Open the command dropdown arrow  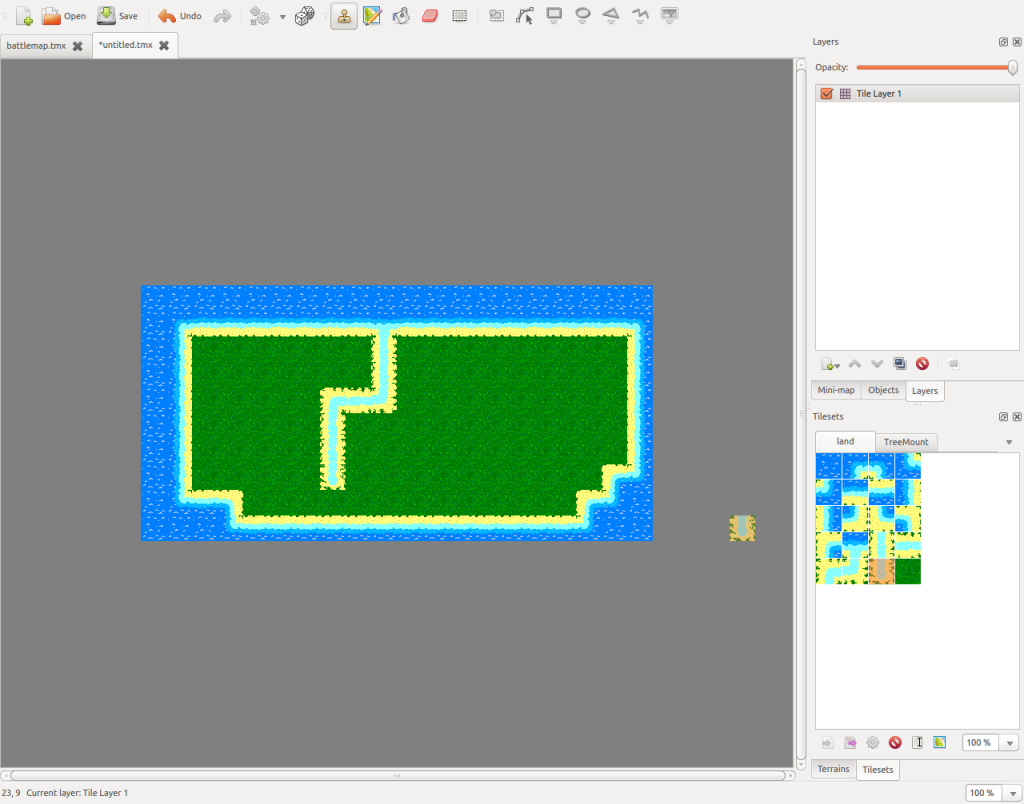coord(283,16)
